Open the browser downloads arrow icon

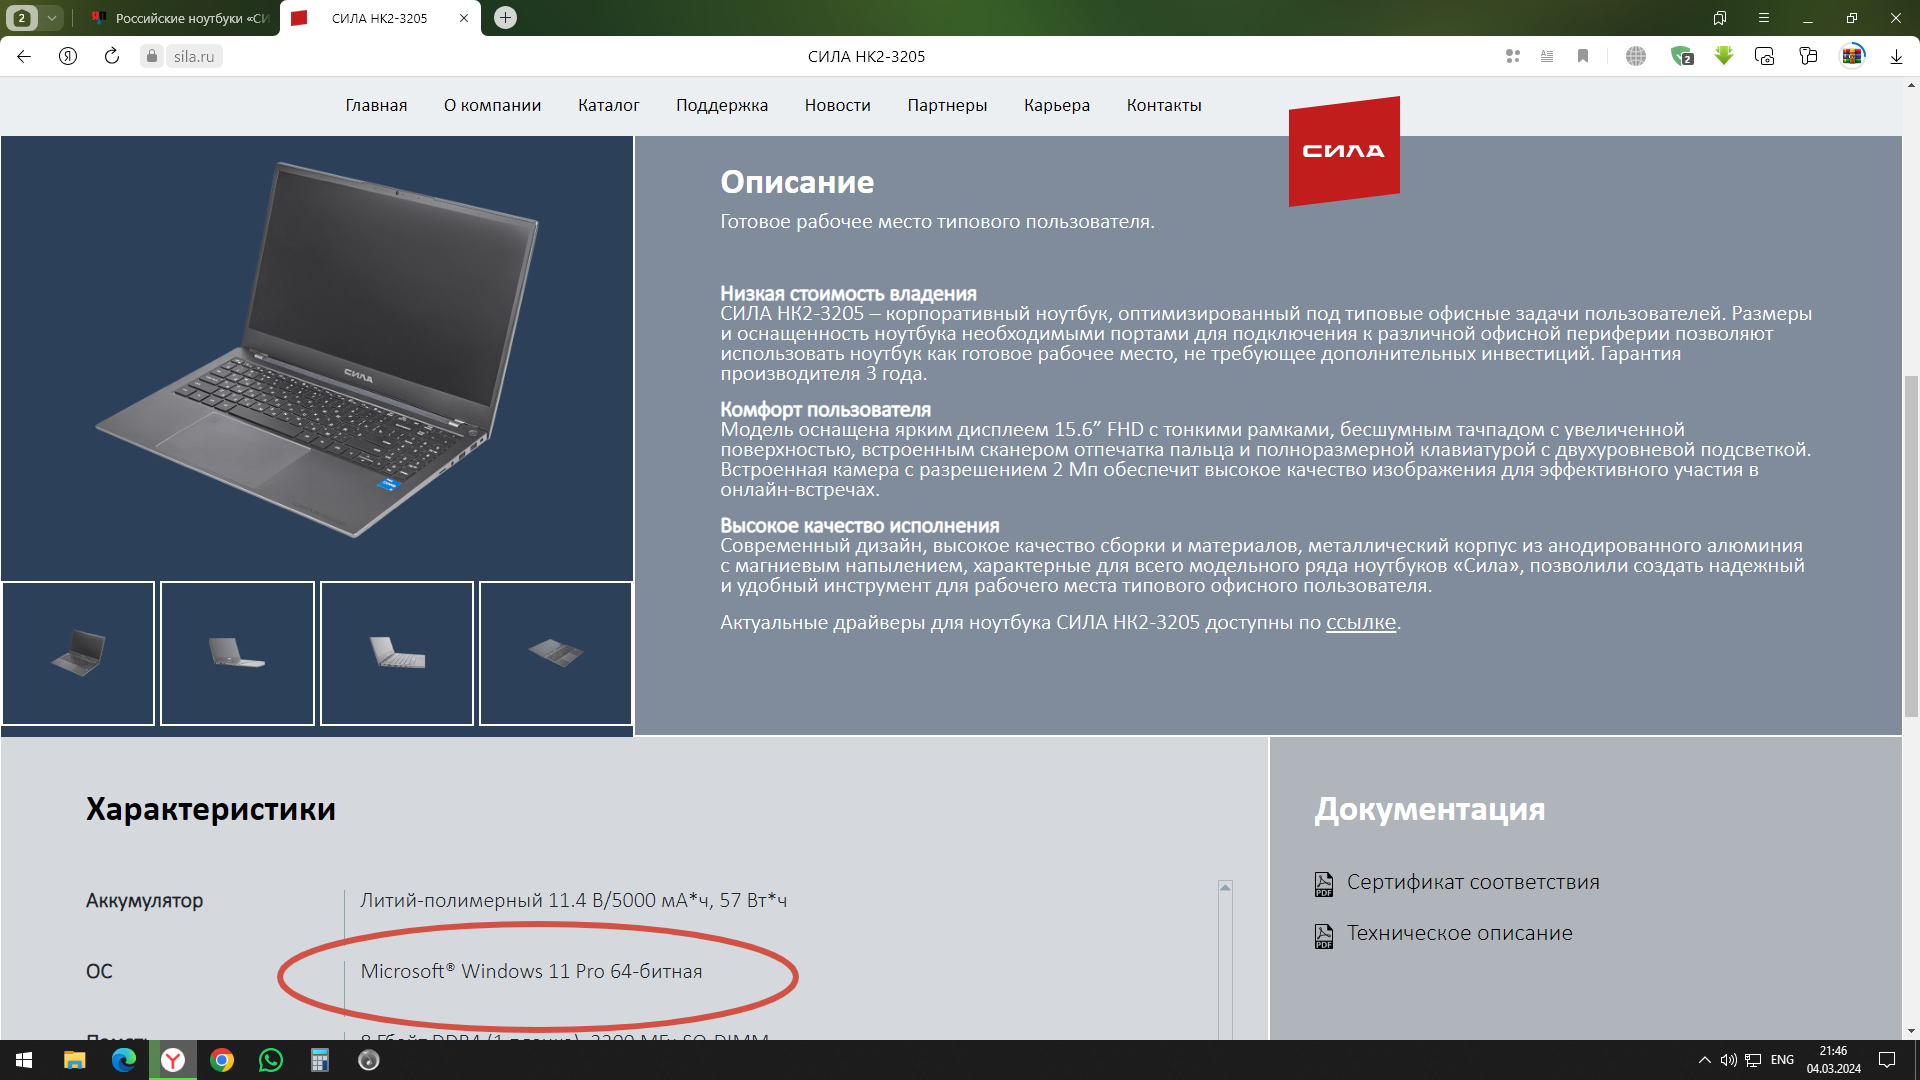(x=1896, y=56)
